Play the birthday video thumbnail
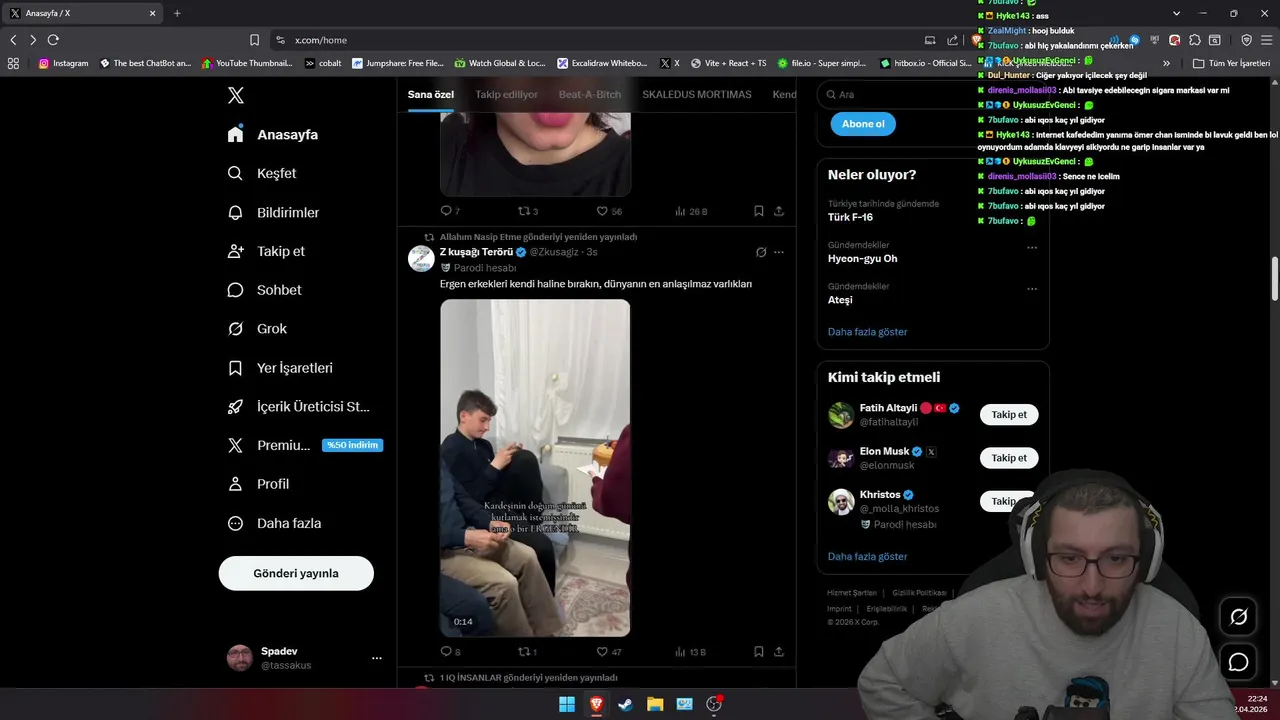This screenshot has height=720, width=1280. (x=535, y=468)
